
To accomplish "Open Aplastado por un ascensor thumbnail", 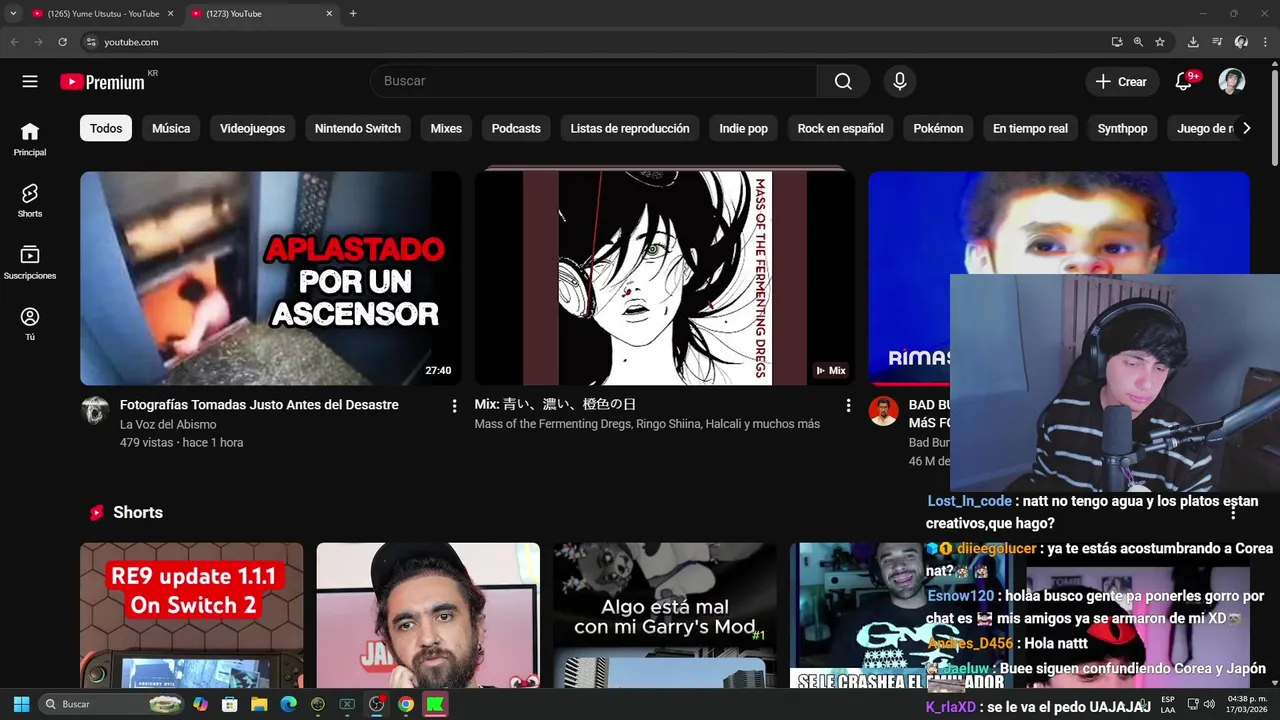I will 270,278.
